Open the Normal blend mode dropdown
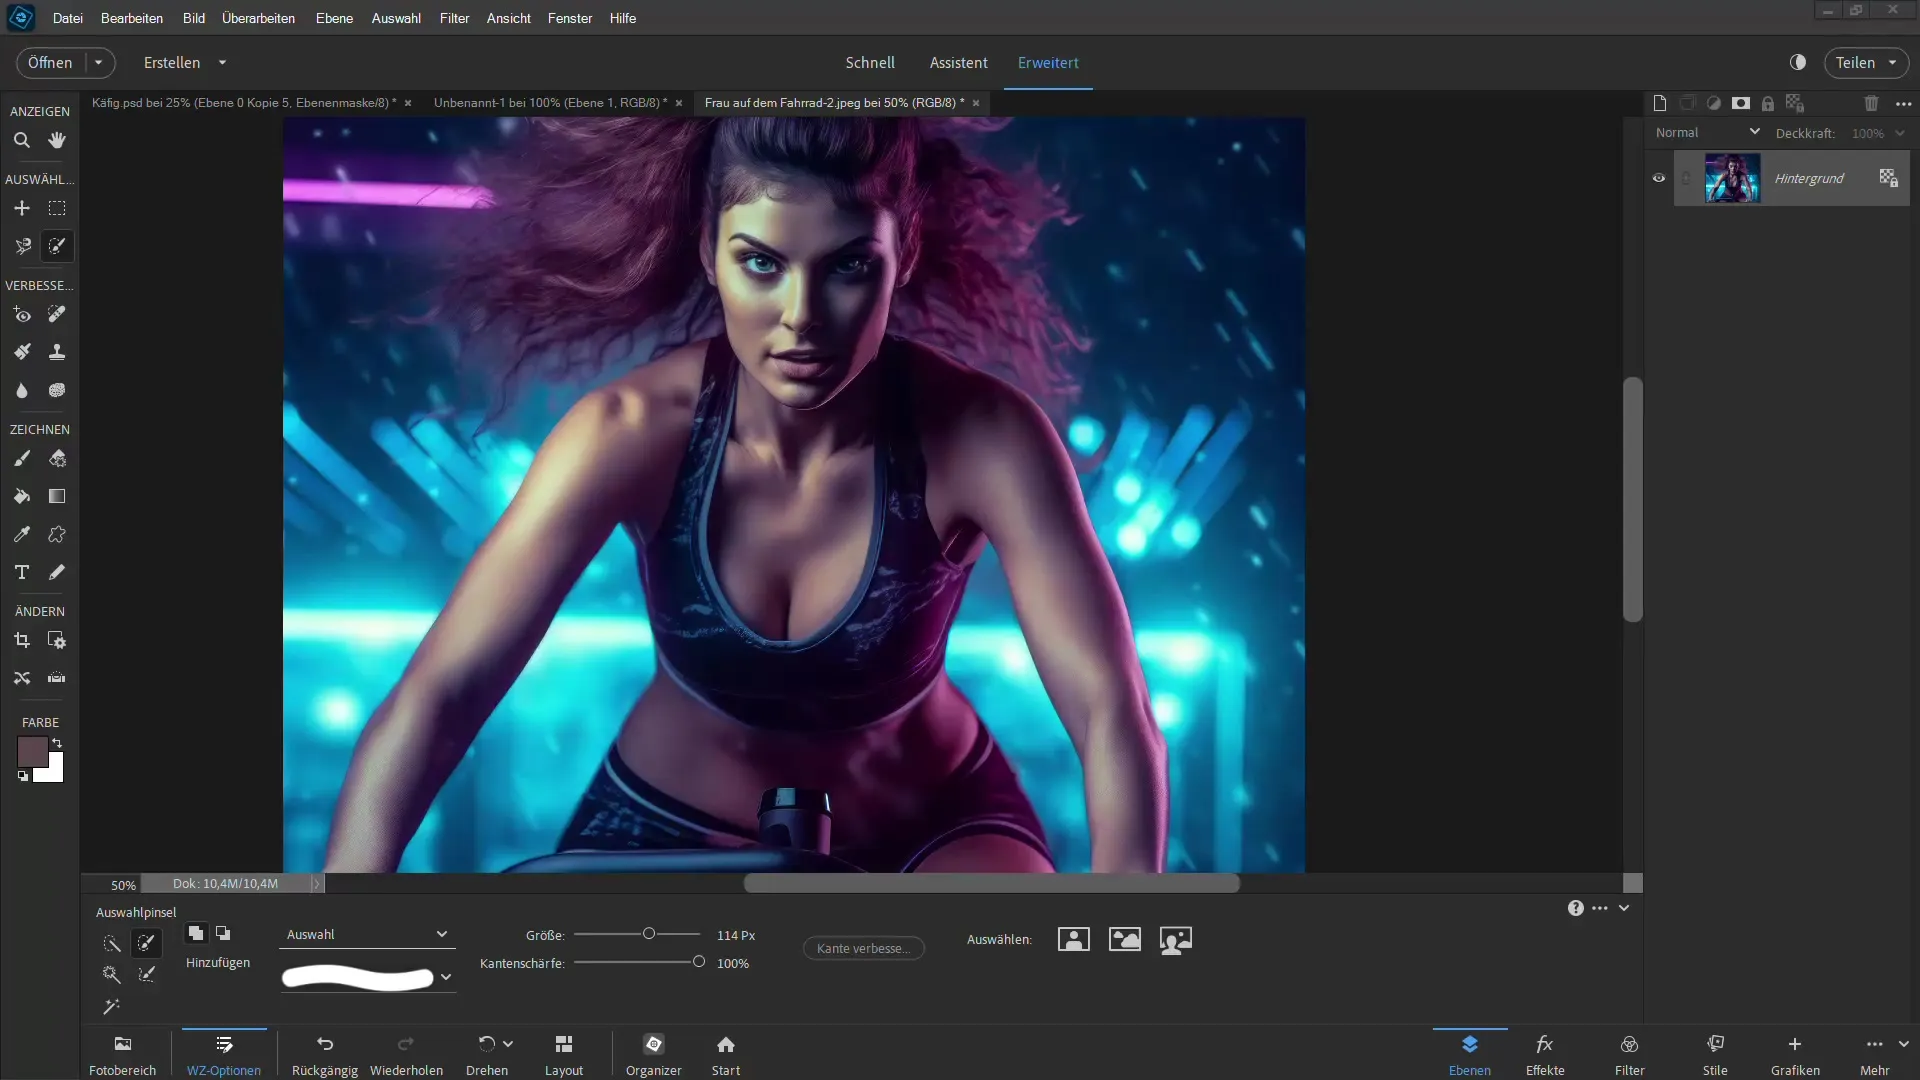1920x1080 pixels. click(x=1707, y=132)
